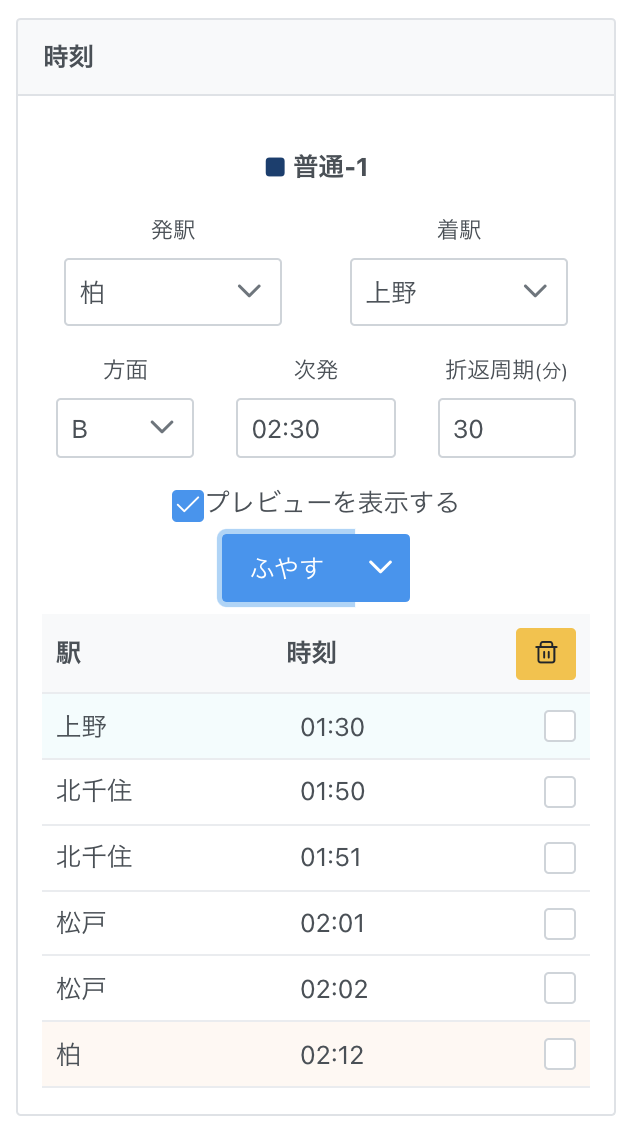Check the box for 北千住 01:50 row
Viewport: 630px width, 1134px height.
[x=559, y=792]
